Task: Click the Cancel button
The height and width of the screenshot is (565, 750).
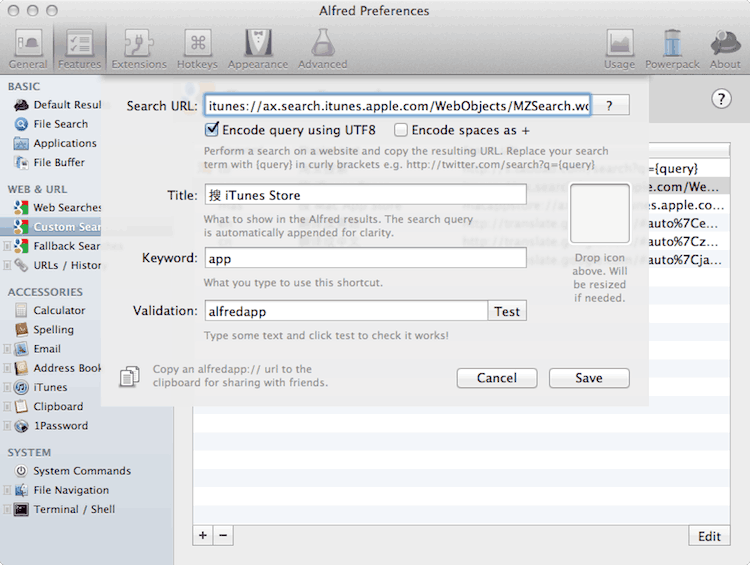Action: [497, 378]
